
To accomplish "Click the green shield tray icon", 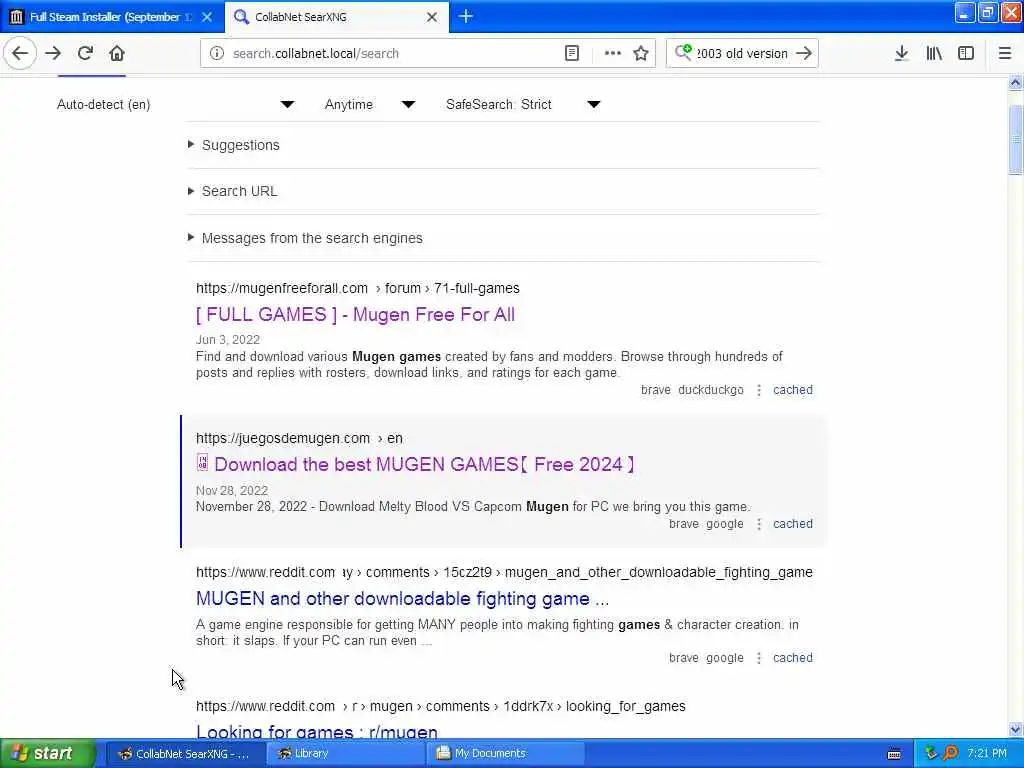I will click(x=932, y=753).
